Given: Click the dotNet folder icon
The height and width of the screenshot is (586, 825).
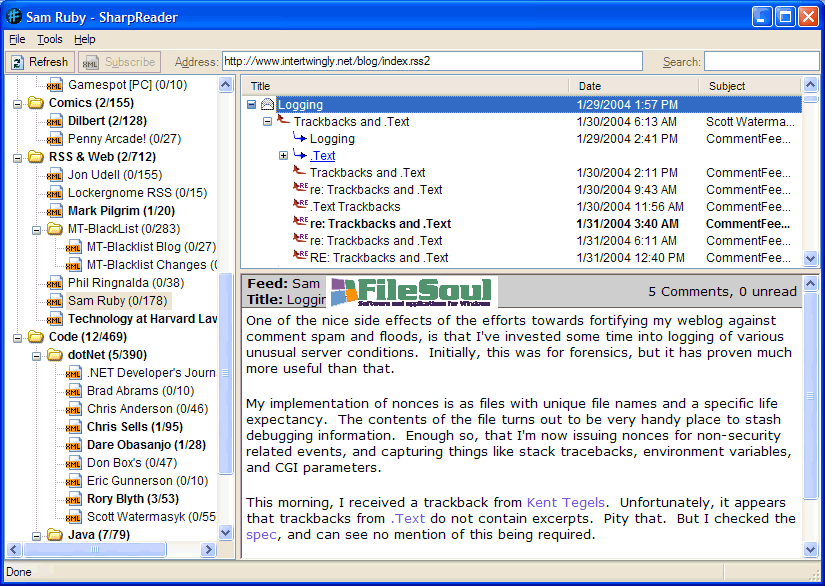Looking at the screenshot, I should pyautogui.click(x=54, y=355).
